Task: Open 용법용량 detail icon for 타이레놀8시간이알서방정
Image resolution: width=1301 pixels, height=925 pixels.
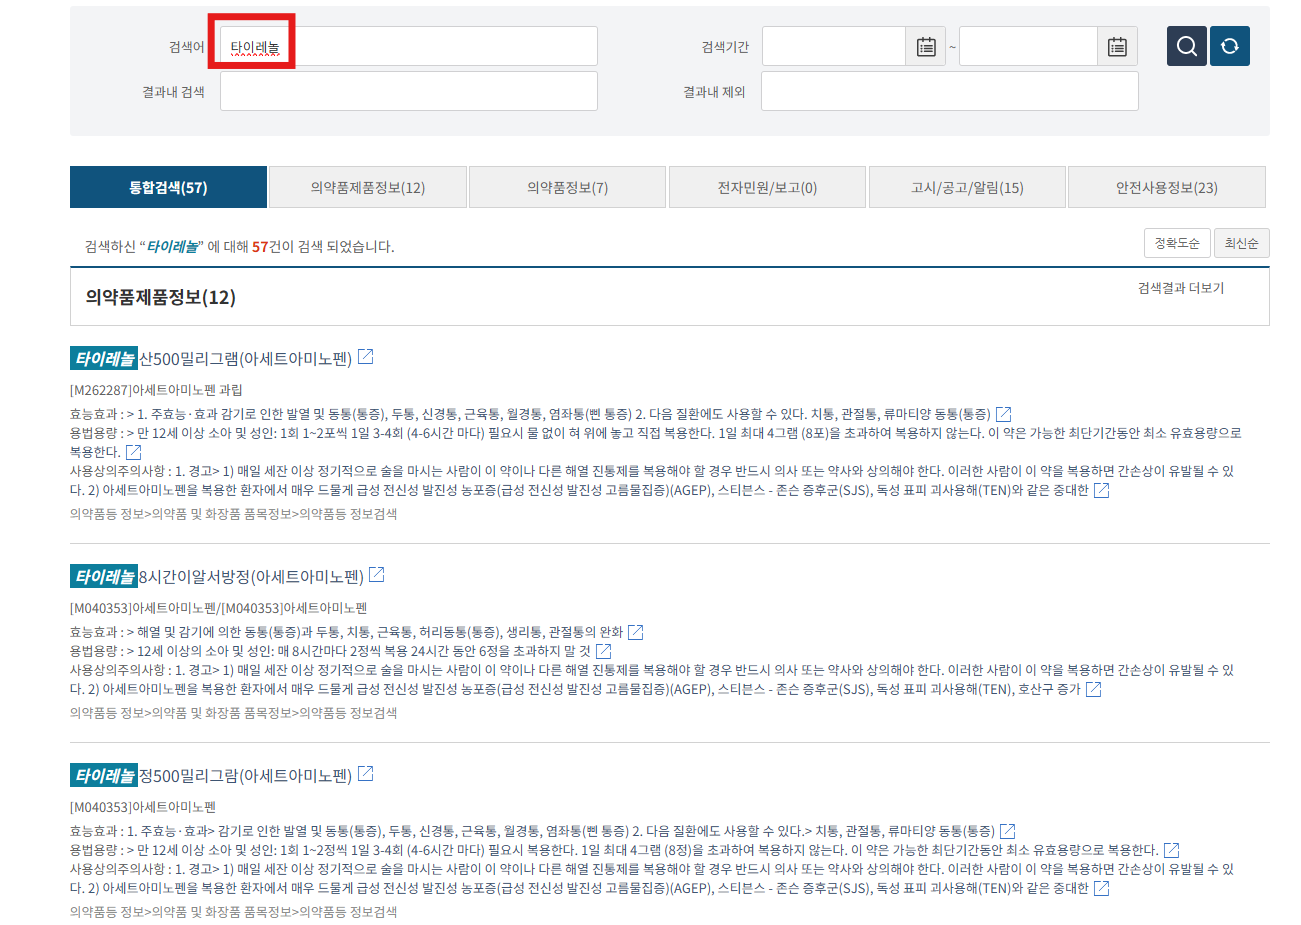Action: pyautogui.click(x=604, y=651)
